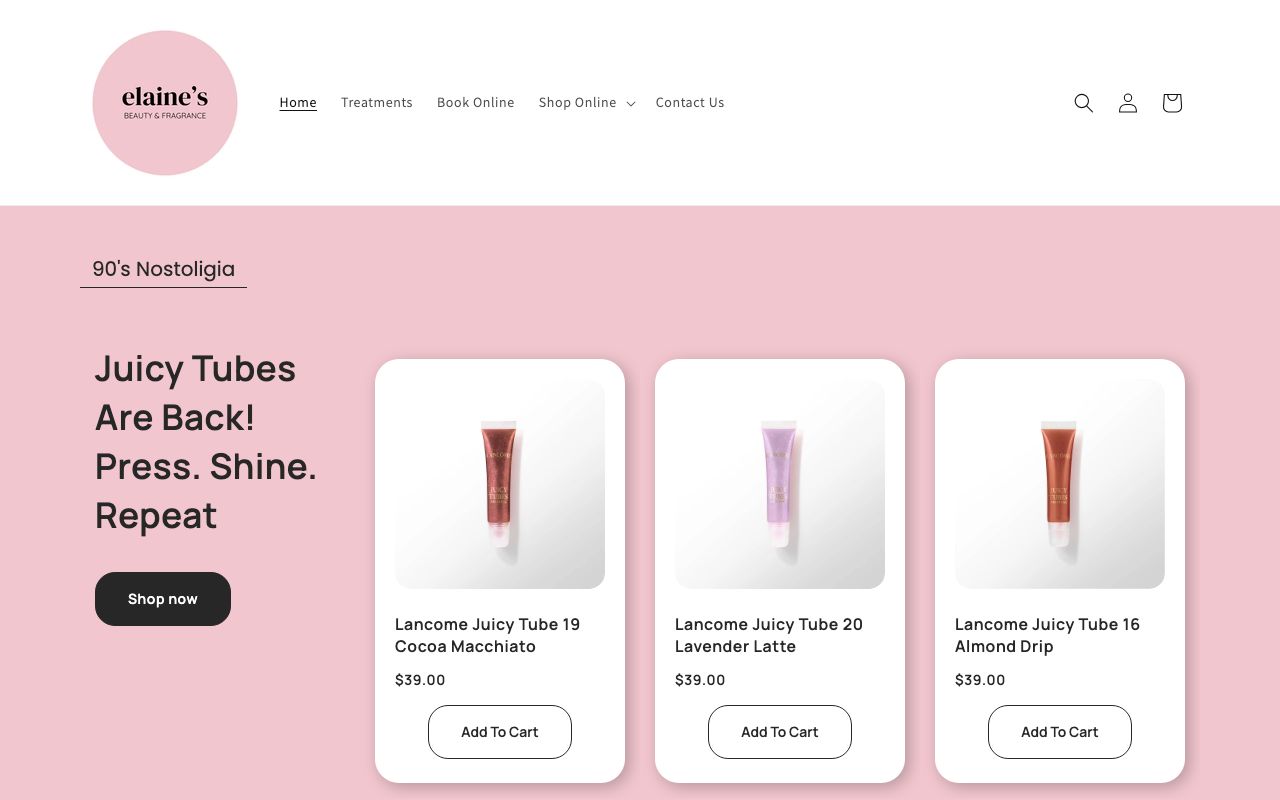Click the $39.00 price under Lavender Latte
Viewport: 1280px width, 800px height.
click(700, 680)
